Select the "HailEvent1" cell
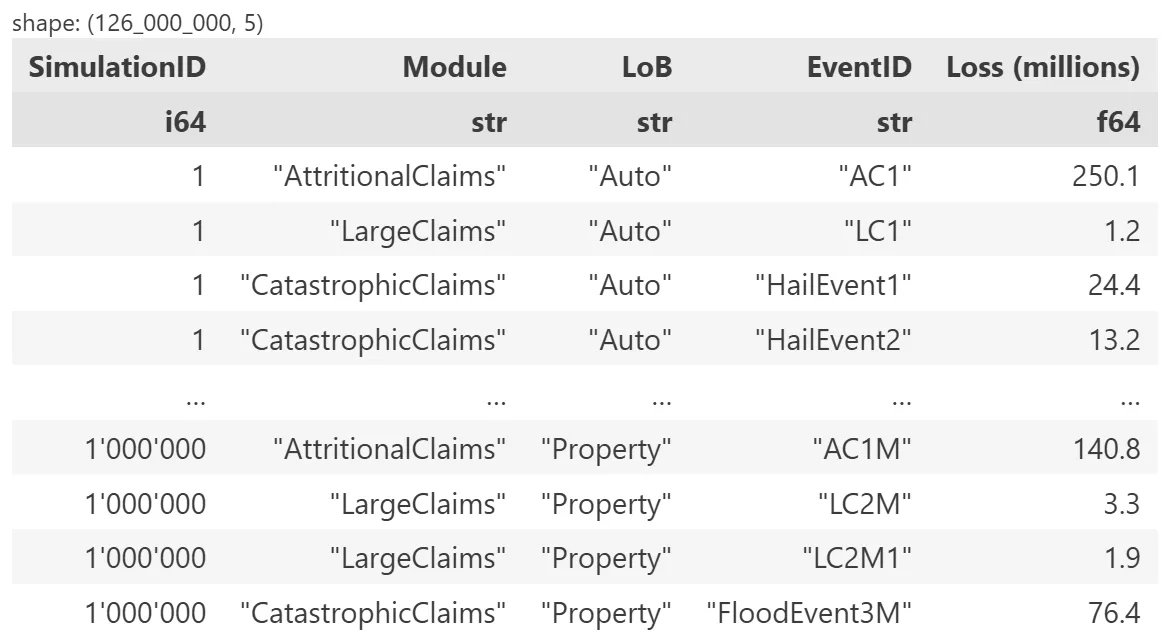The width and height of the screenshot is (1166, 644). click(x=832, y=285)
